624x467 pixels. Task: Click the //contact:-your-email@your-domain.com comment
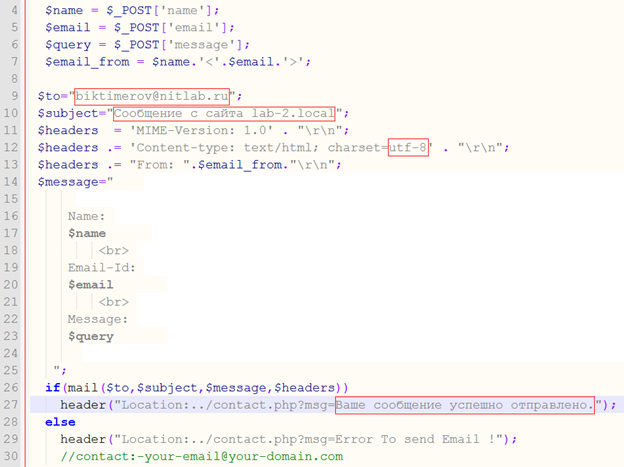202,456
